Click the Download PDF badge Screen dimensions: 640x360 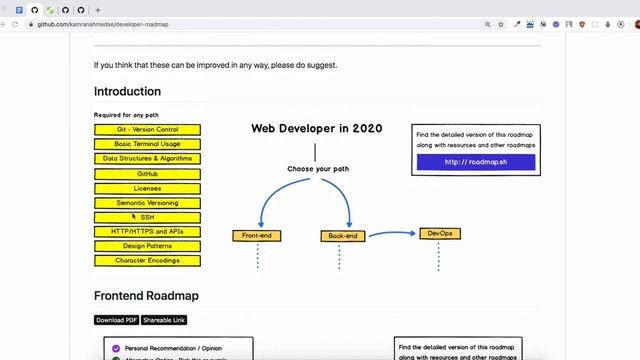point(116,320)
